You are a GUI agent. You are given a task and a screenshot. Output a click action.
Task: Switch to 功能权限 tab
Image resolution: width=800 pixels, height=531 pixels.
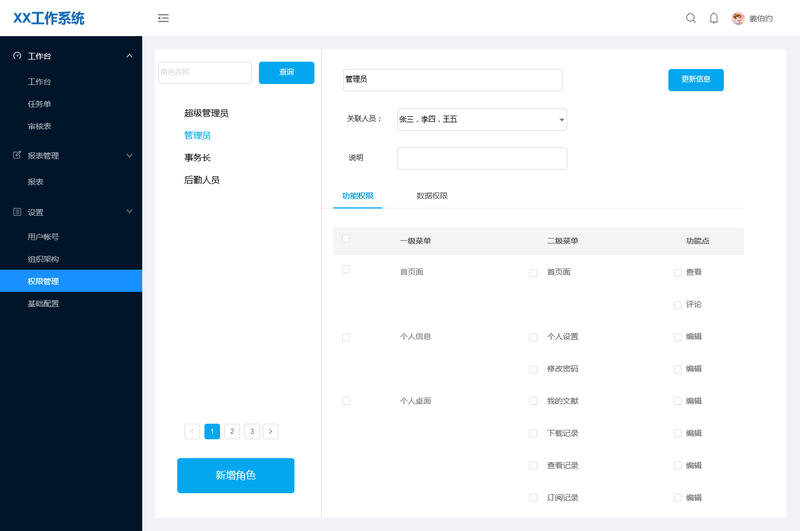358,196
